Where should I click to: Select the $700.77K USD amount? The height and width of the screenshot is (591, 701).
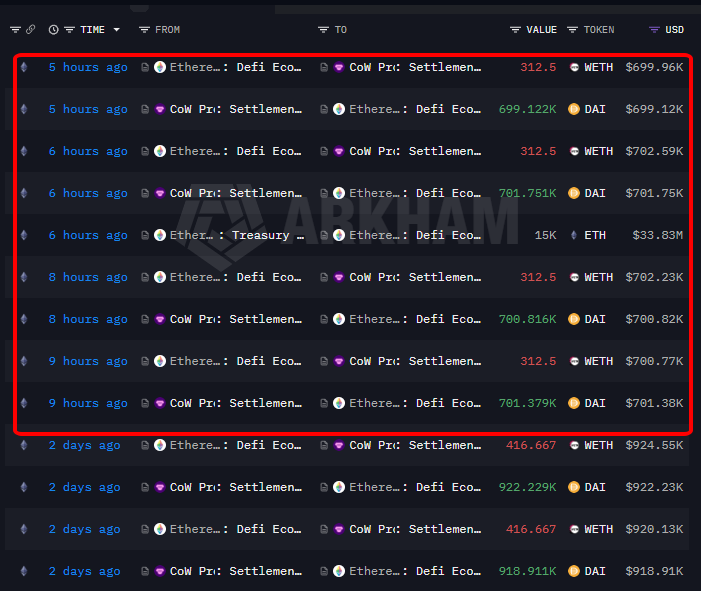tap(655, 361)
